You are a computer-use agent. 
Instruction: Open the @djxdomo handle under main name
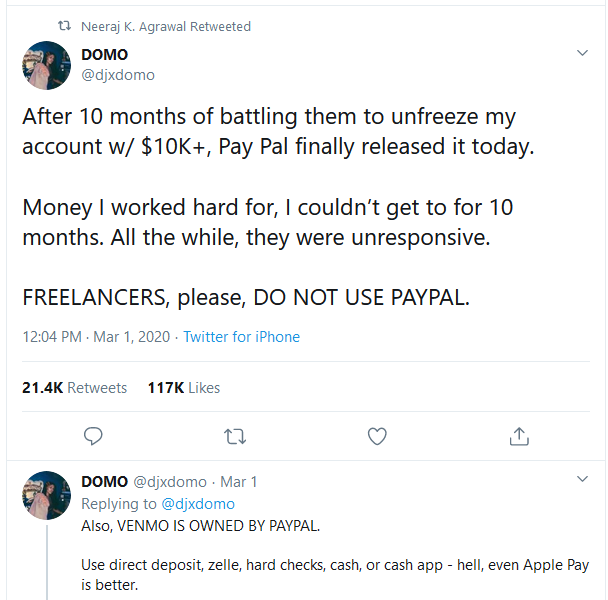[117, 74]
